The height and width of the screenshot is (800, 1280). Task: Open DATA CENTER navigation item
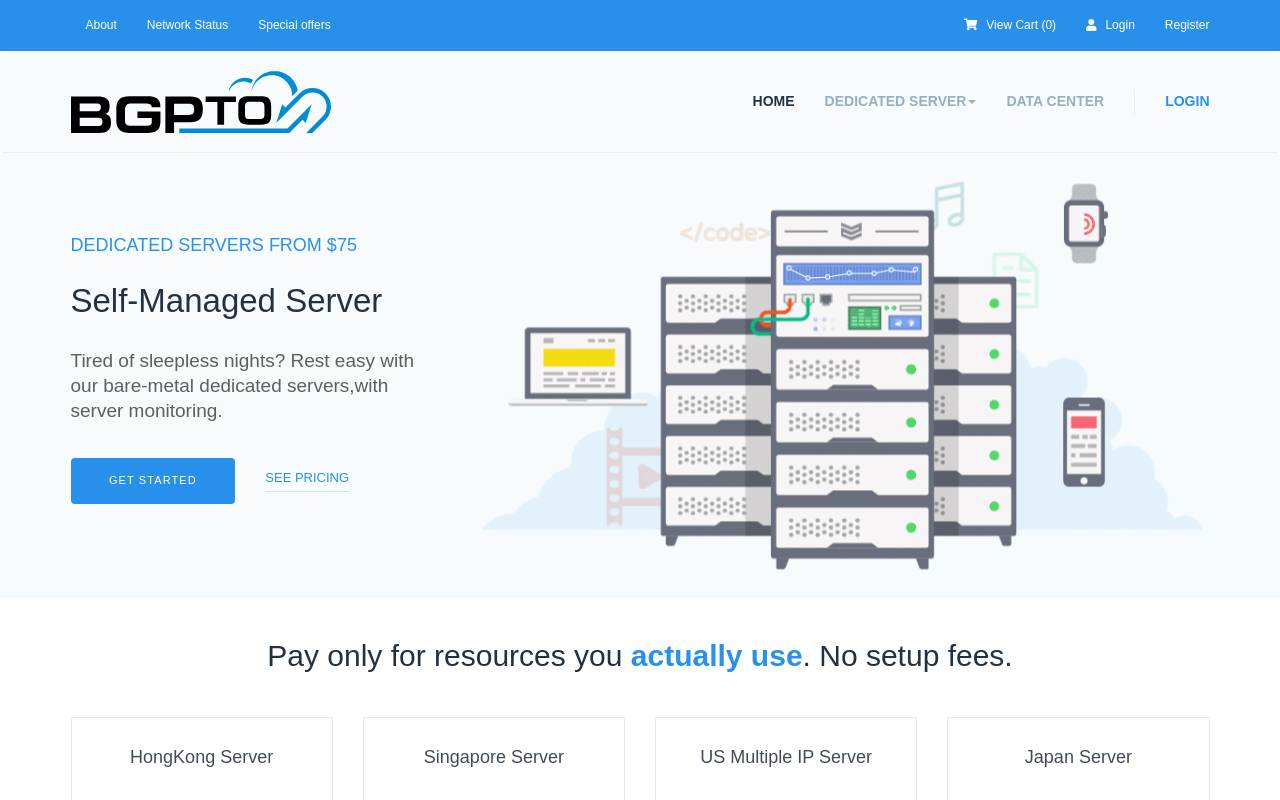(x=1055, y=101)
